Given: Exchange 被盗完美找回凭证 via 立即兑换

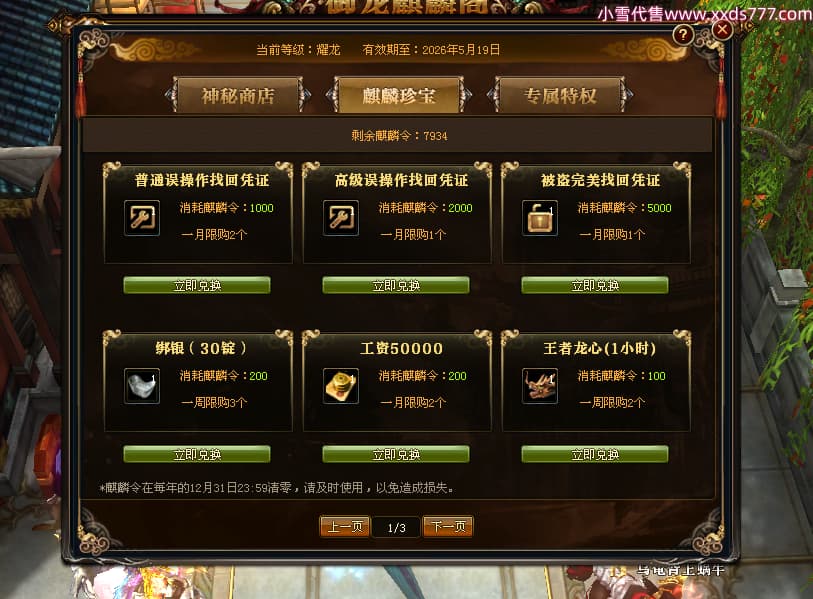Looking at the screenshot, I should point(595,285).
